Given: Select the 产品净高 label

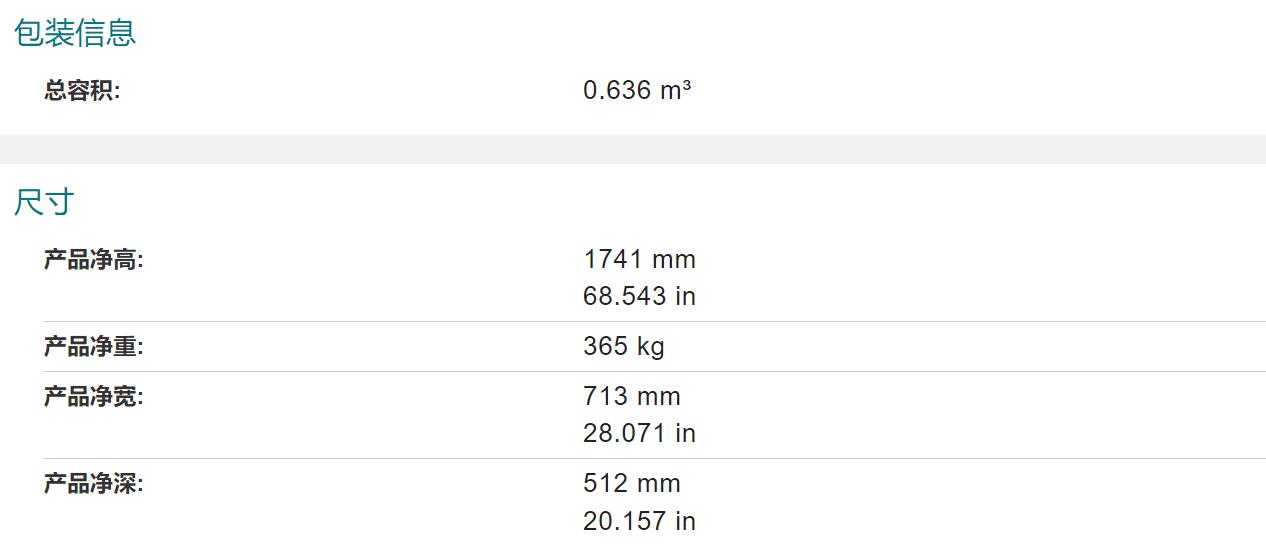Looking at the screenshot, I should tap(94, 260).
